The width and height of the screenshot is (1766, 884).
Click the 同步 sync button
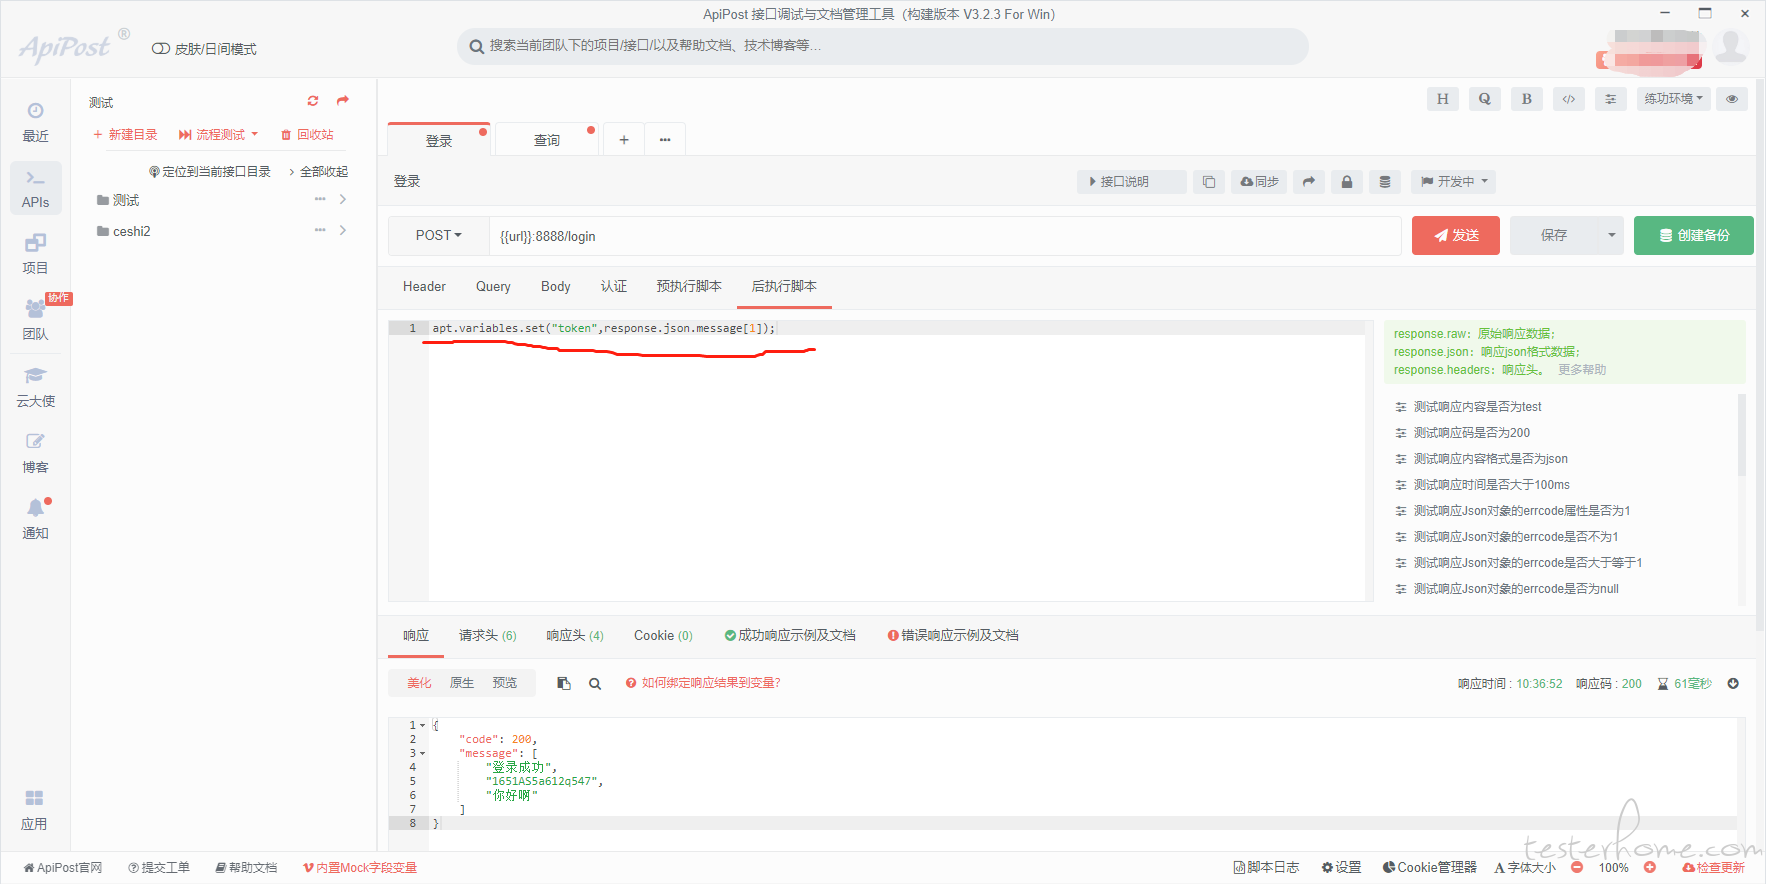click(x=1259, y=182)
